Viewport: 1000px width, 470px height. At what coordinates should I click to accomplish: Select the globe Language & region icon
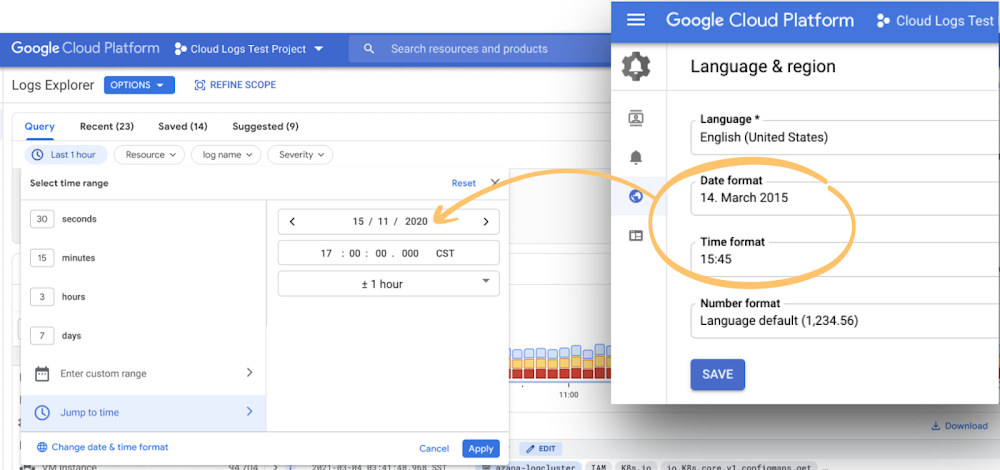click(x=636, y=196)
